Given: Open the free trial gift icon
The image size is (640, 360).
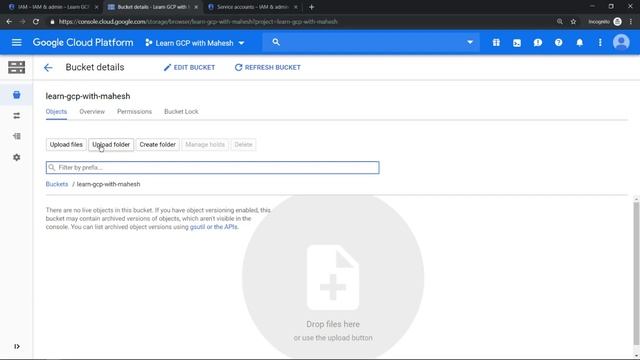Looking at the screenshot, I should (x=496, y=42).
